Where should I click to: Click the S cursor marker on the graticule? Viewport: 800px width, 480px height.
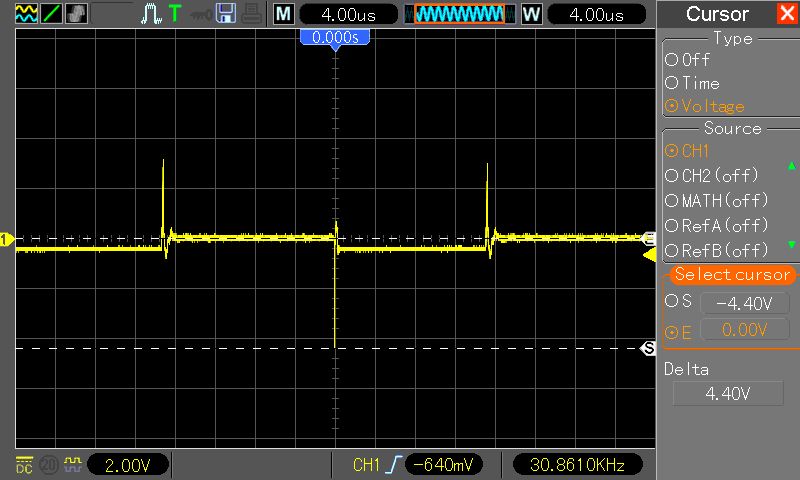coord(648,348)
